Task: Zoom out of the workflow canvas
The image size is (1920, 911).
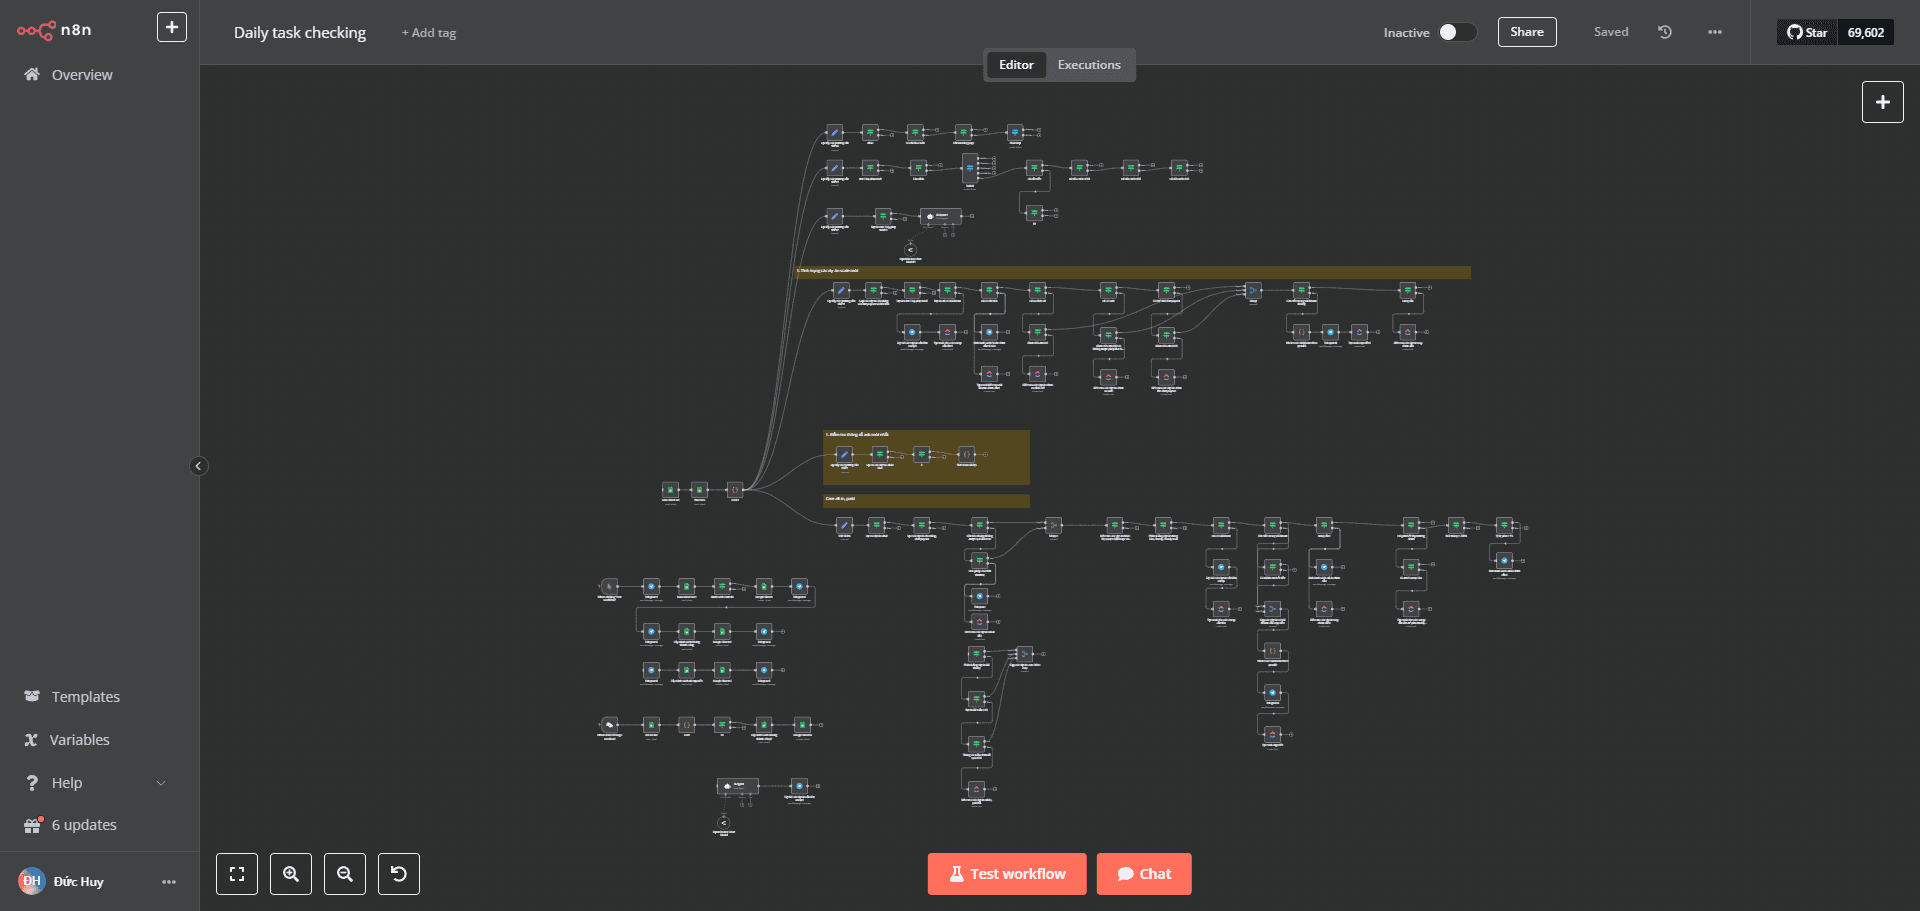Action: click(x=345, y=874)
